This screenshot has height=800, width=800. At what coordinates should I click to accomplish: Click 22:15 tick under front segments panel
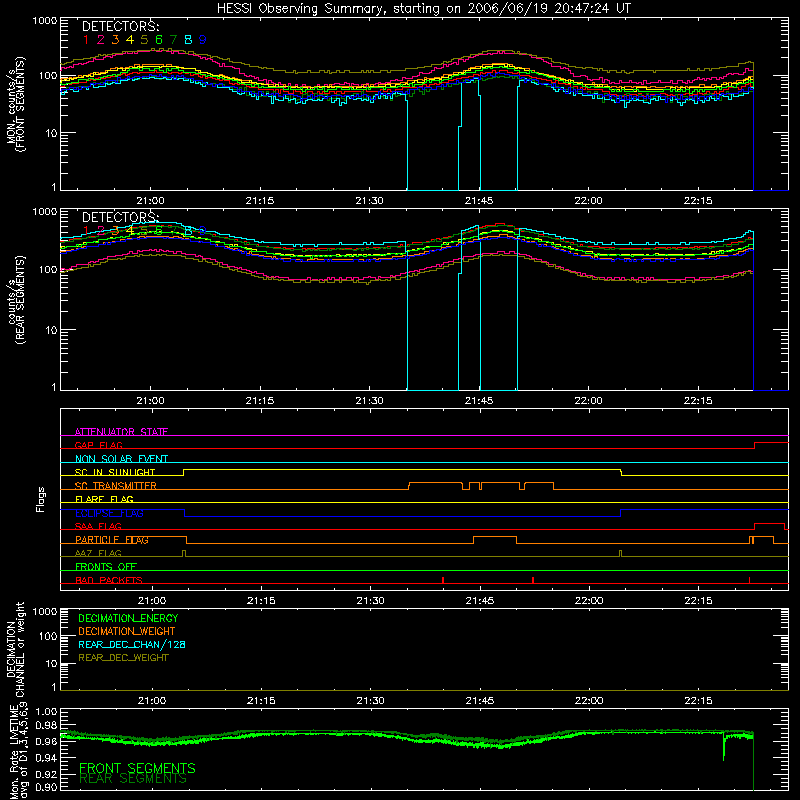coord(698,201)
